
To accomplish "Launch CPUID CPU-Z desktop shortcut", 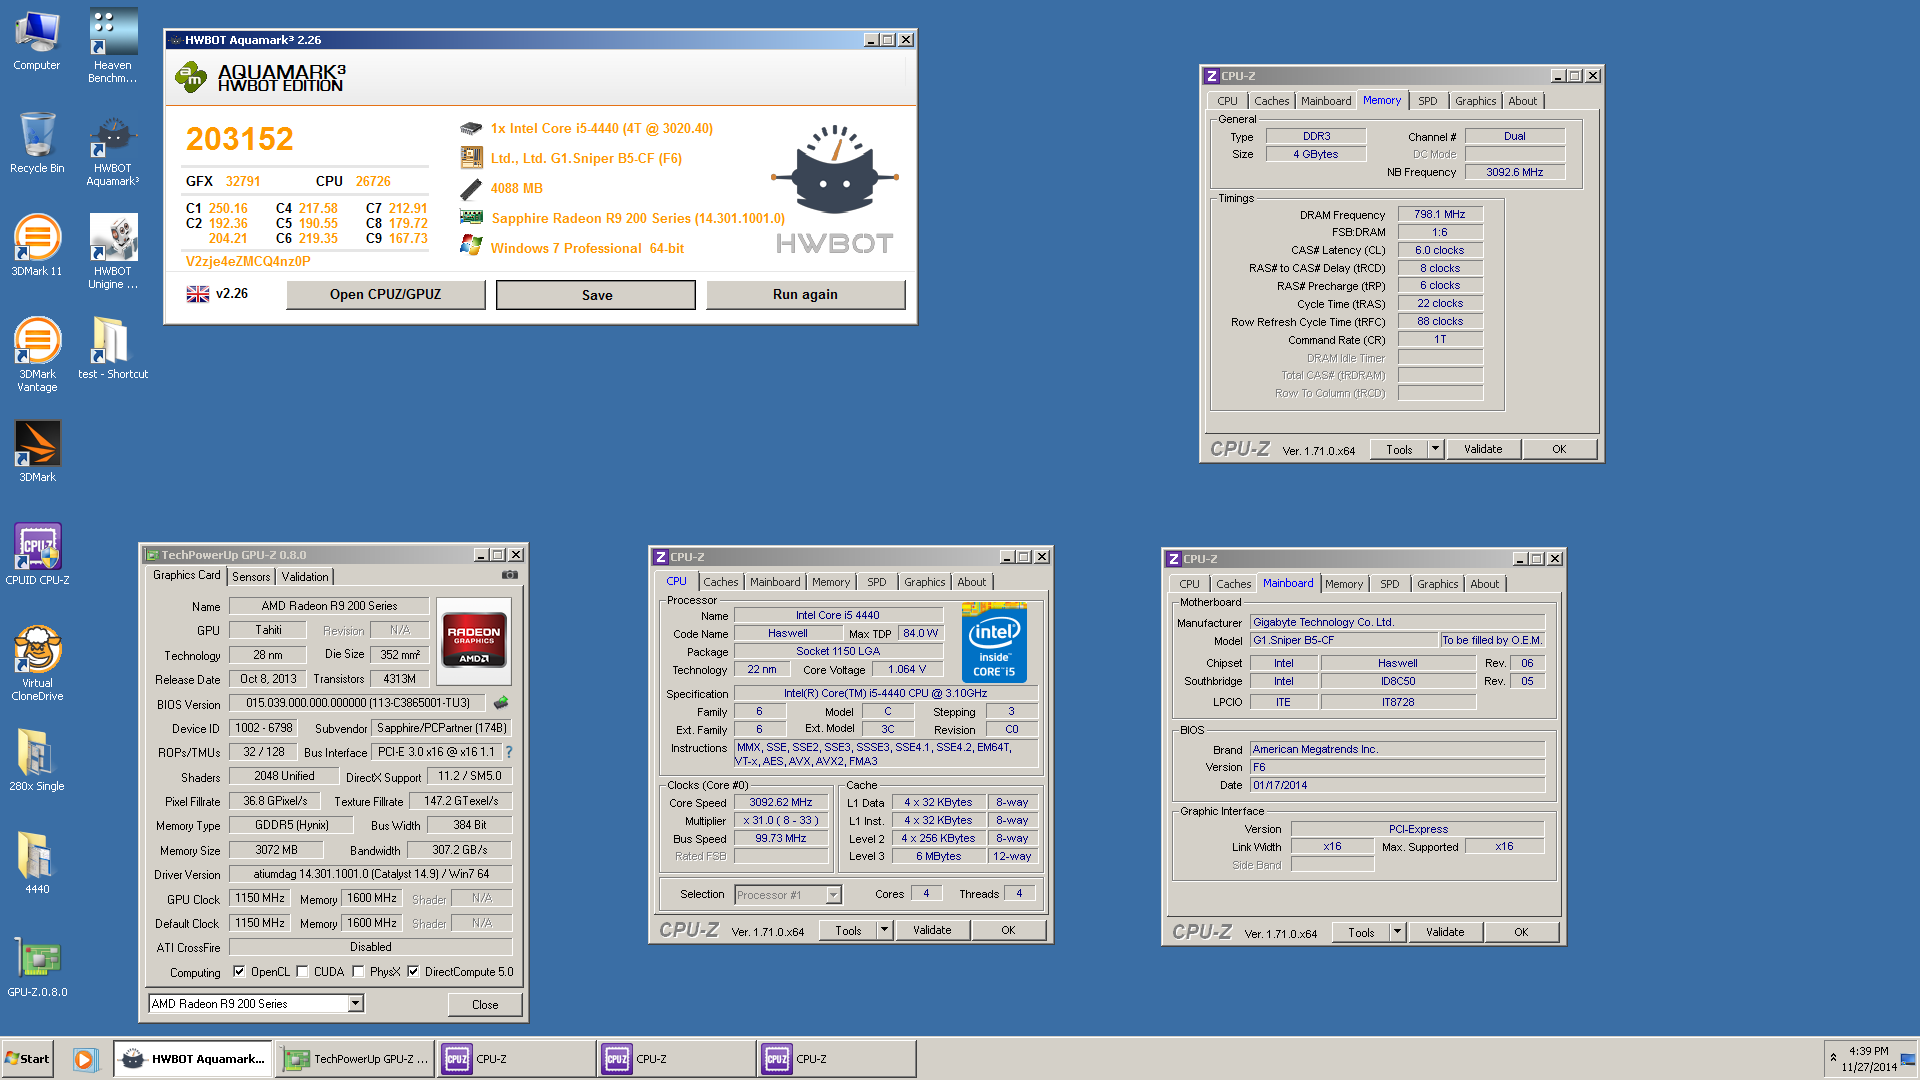I will [x=37, y=554].
